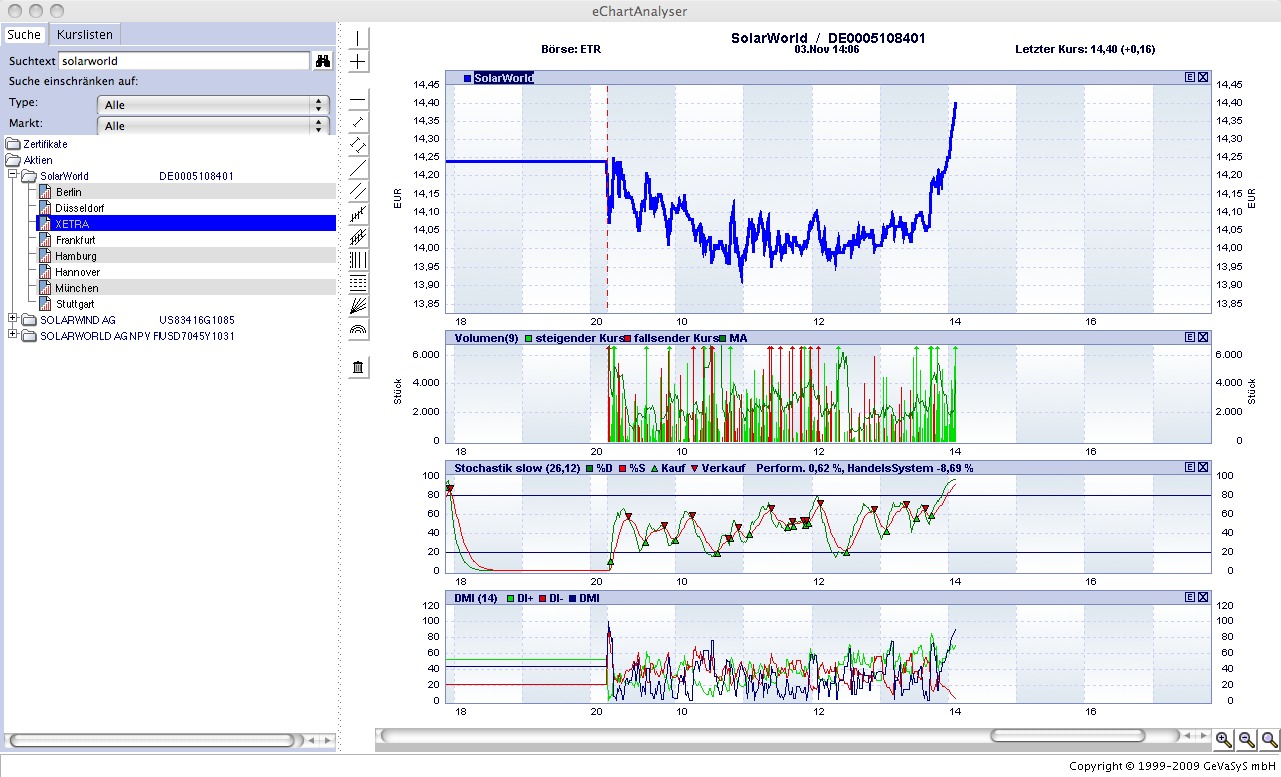Click the Suchtext input field
1281x777 pixels.
coord(184,61)
